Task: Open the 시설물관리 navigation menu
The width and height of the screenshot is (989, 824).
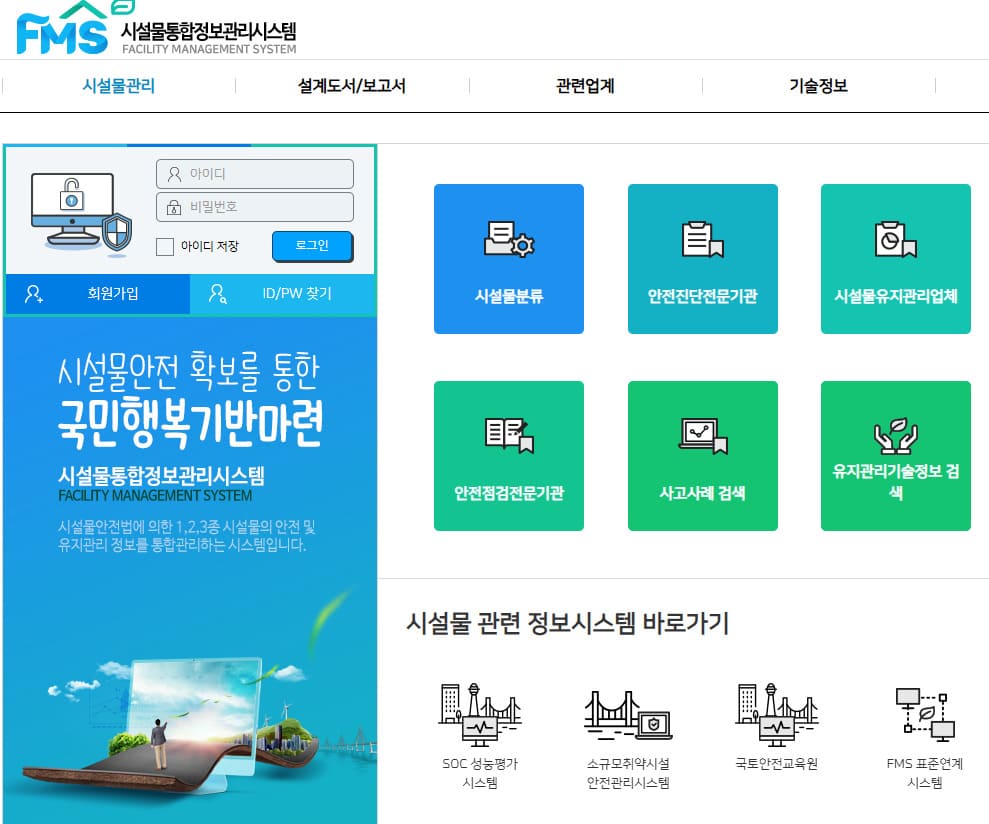Action: [x=116, y=86]
